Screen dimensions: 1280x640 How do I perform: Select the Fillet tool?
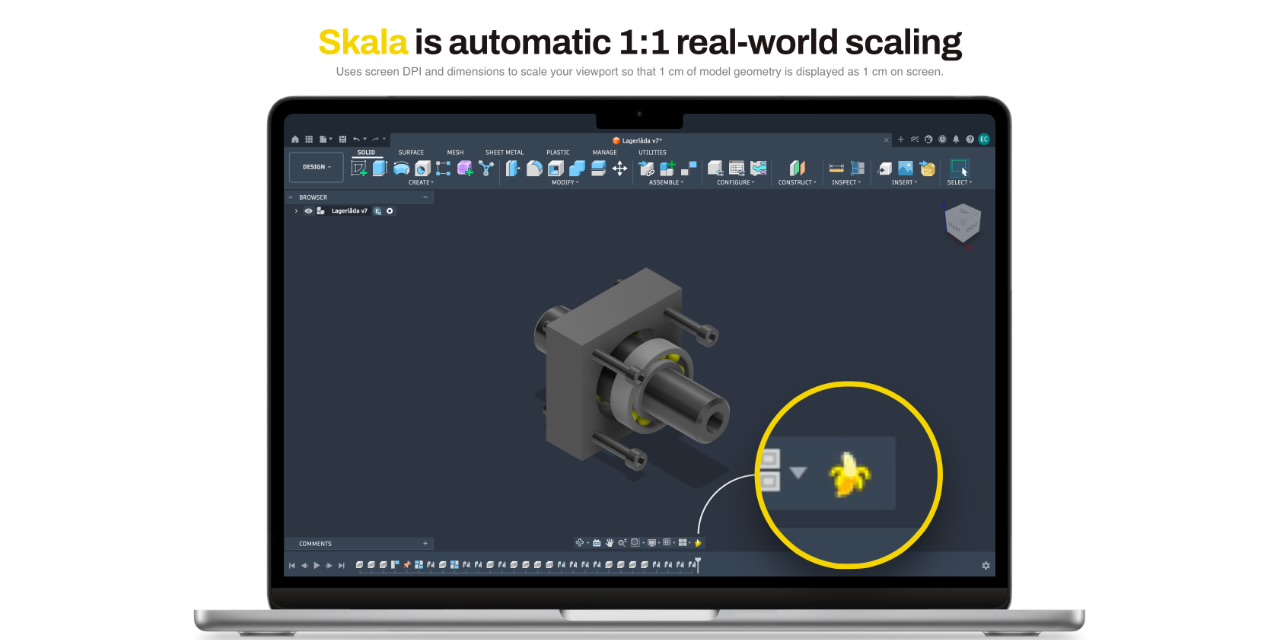534,168
